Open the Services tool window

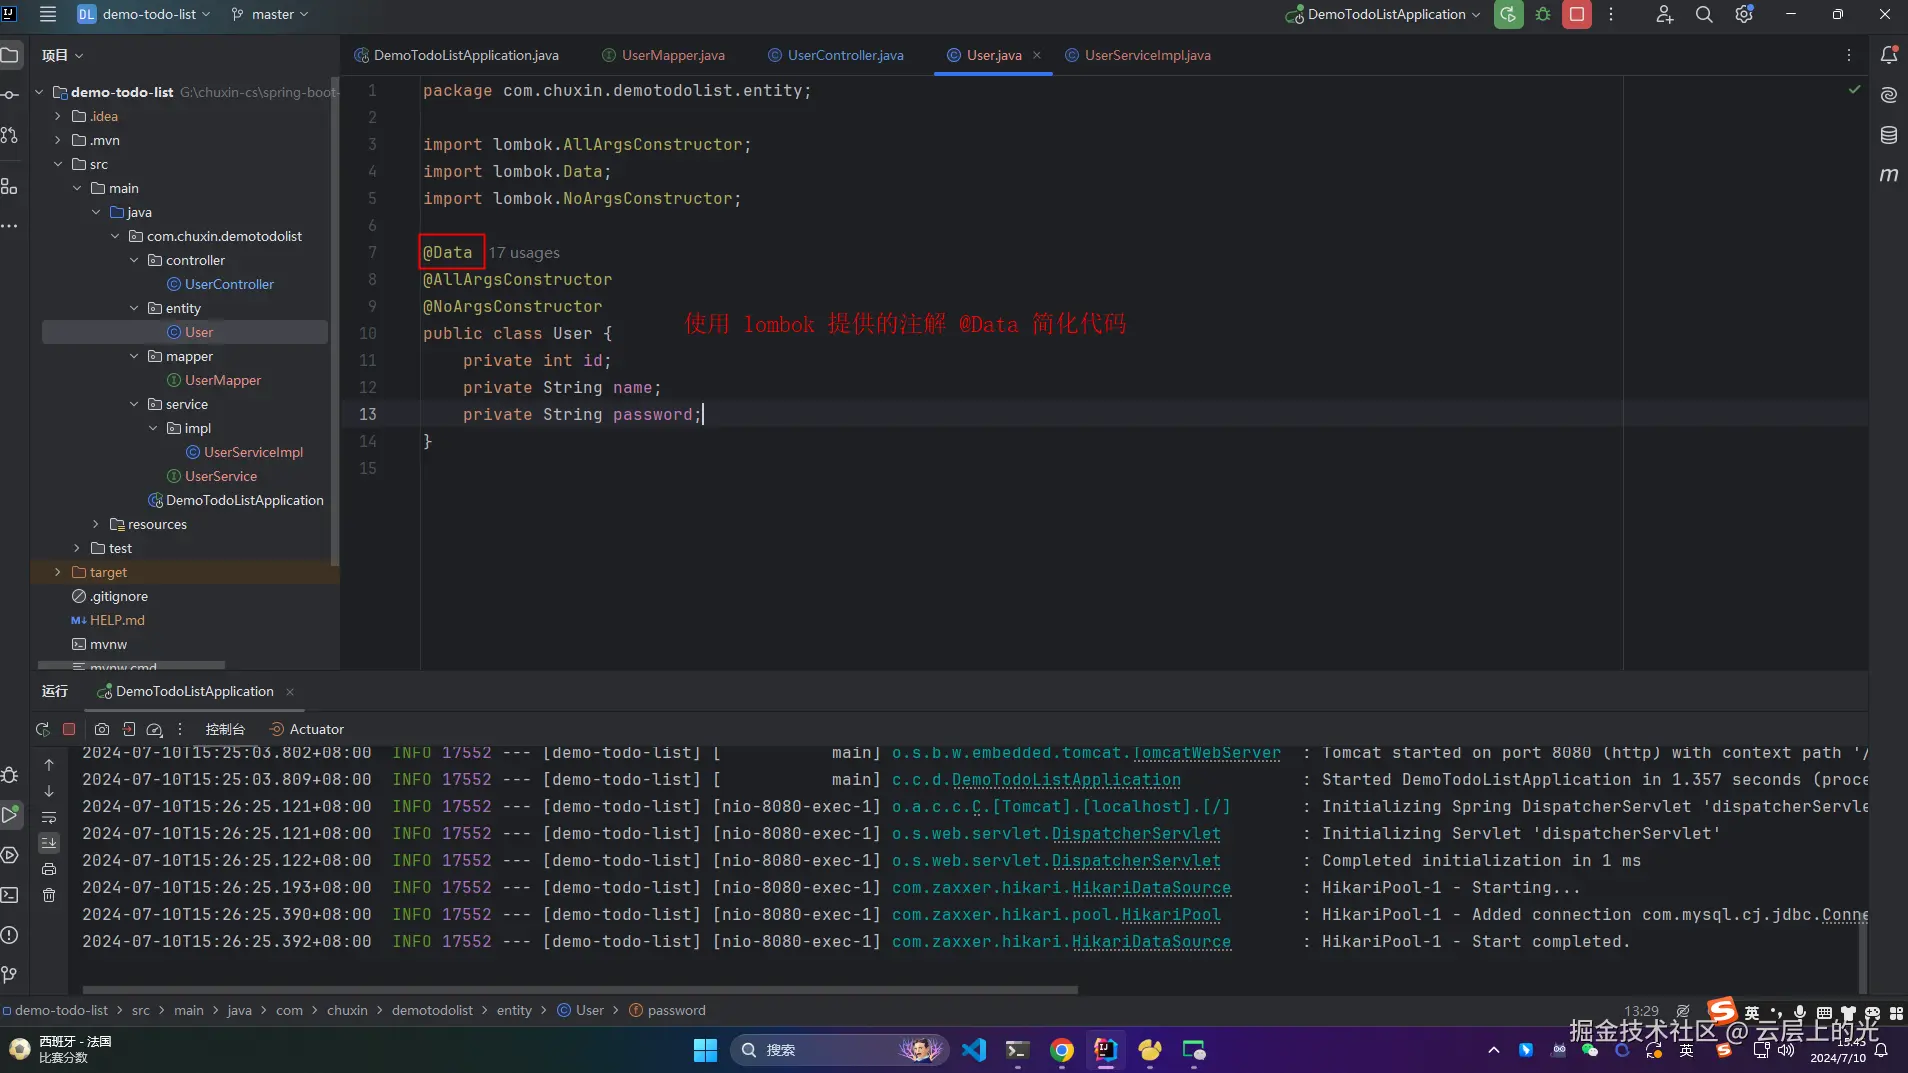10,855
